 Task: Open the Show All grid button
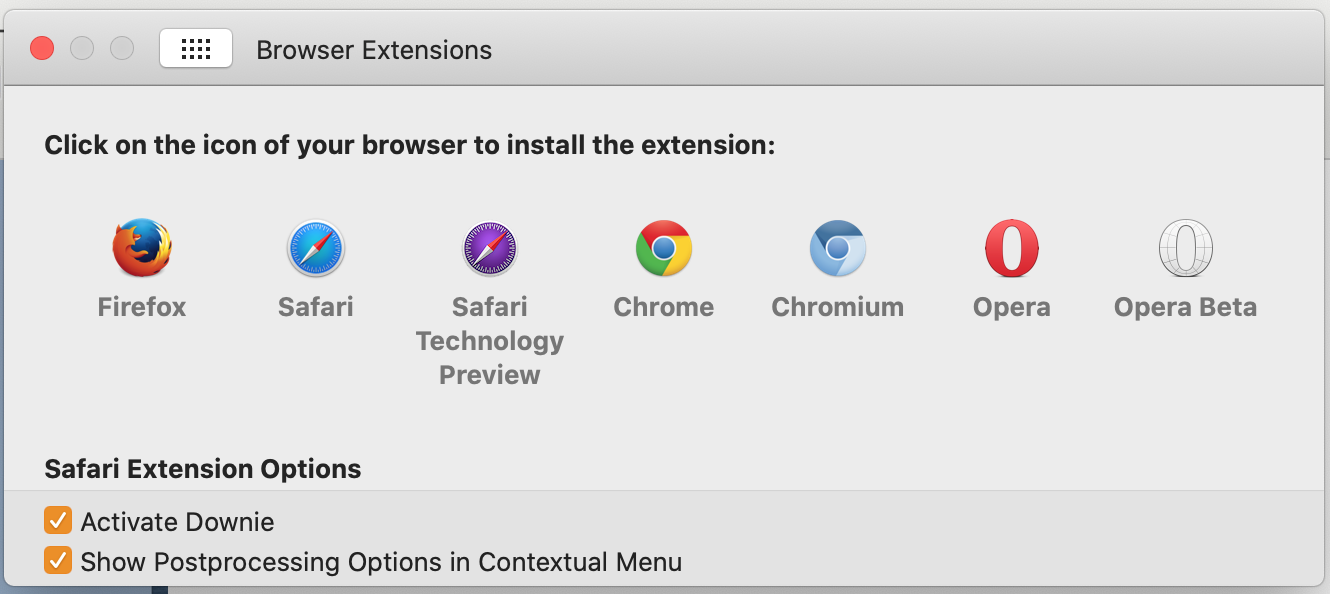(x=196, y=48)
